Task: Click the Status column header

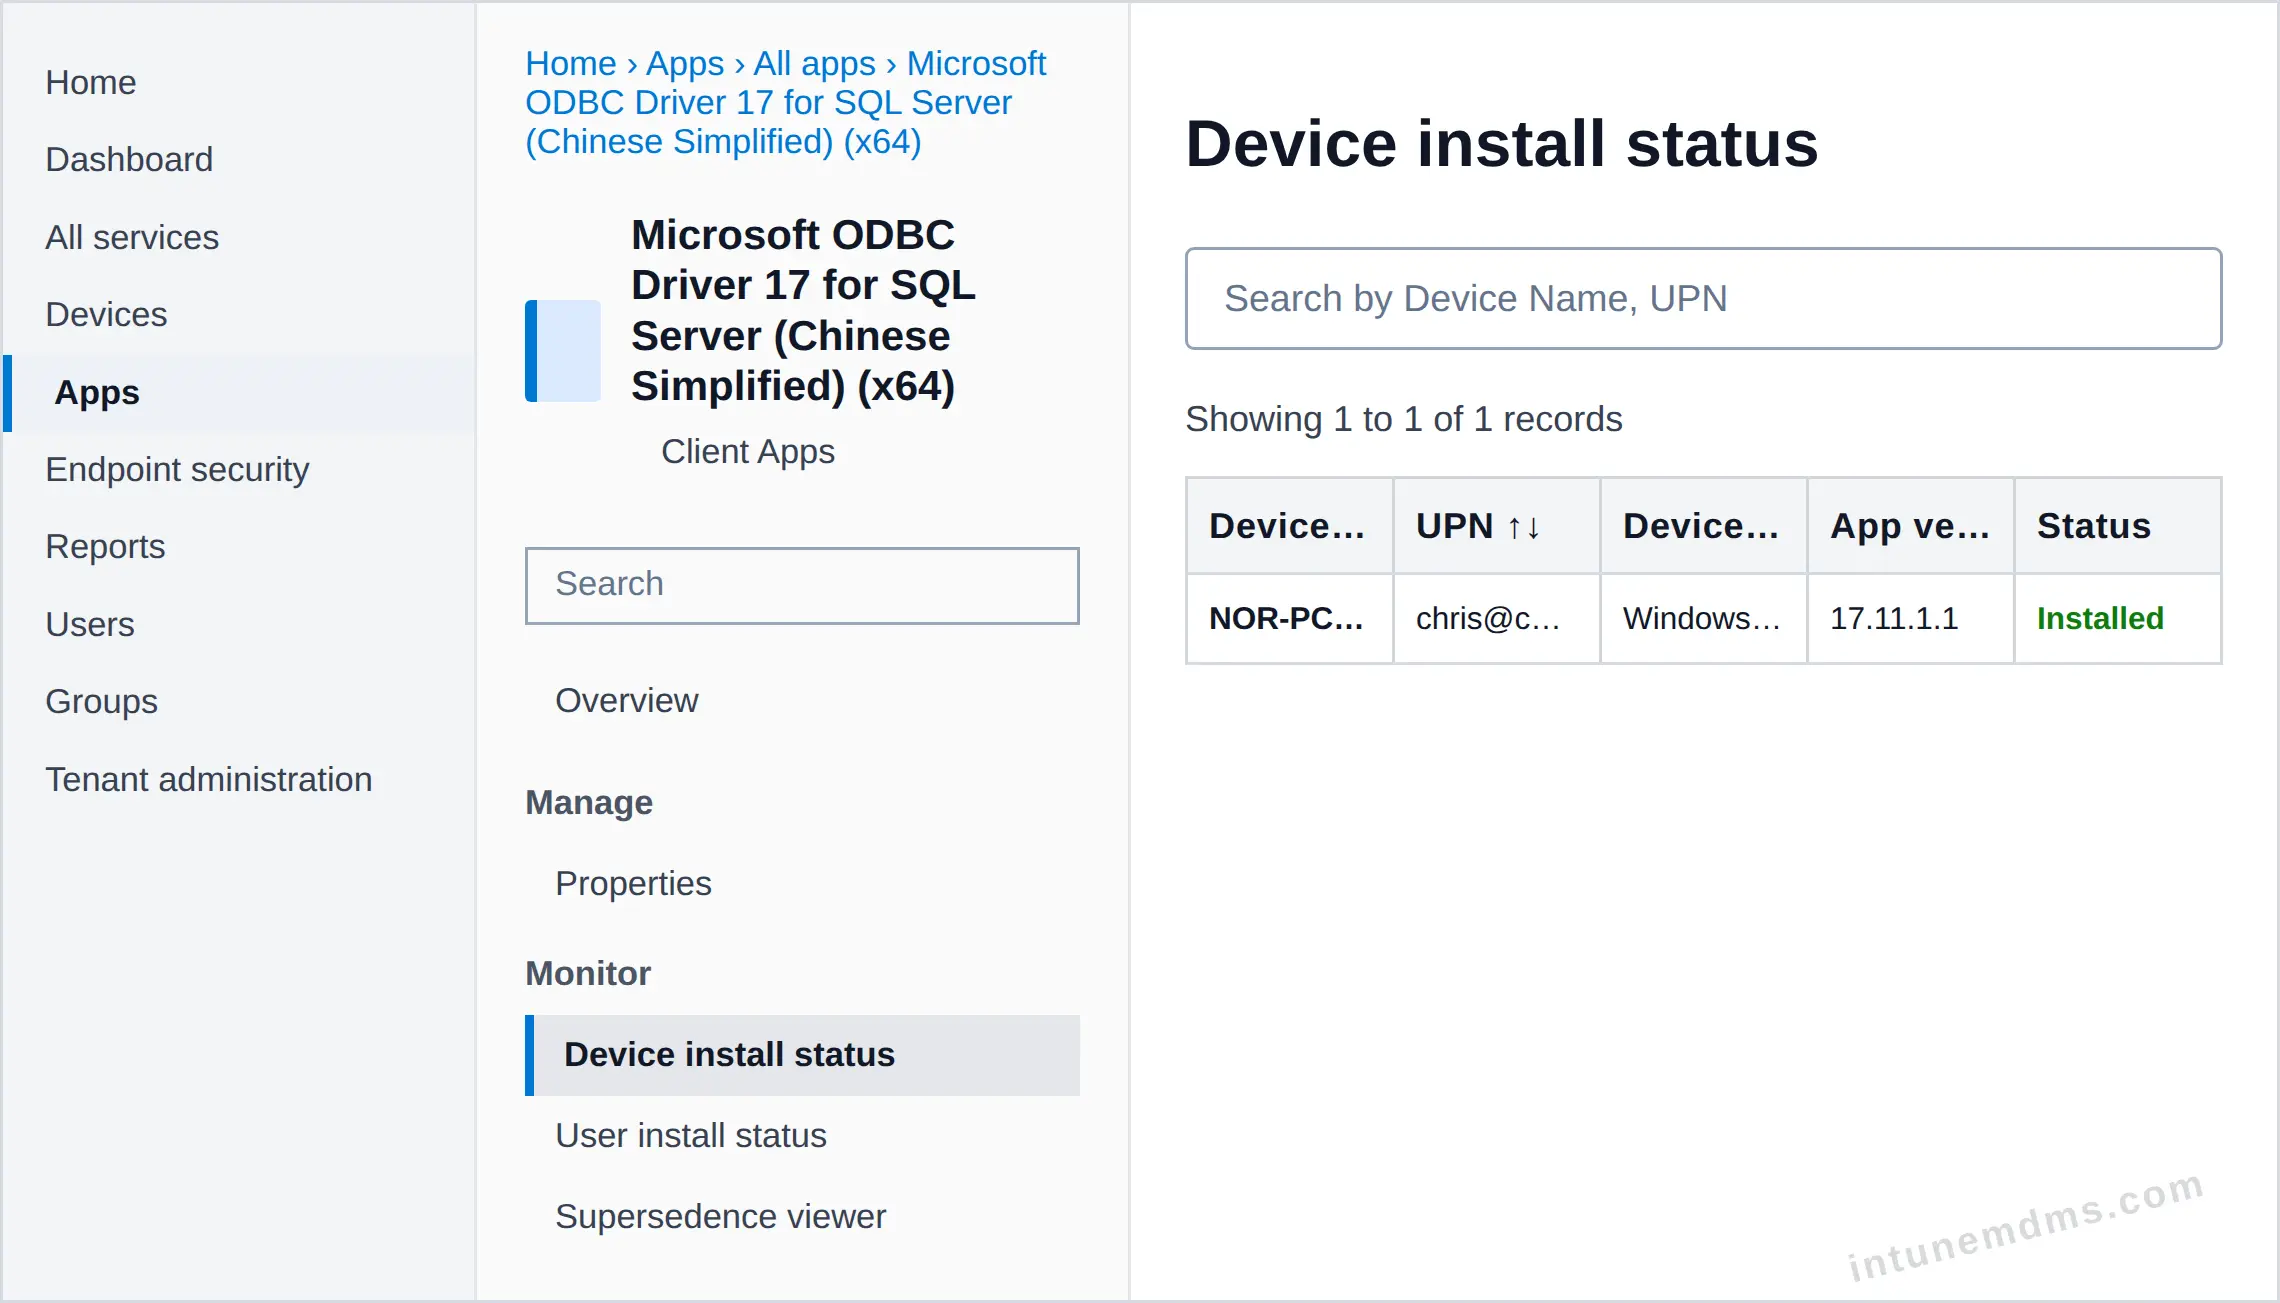Action: [x=2117, y=525]
